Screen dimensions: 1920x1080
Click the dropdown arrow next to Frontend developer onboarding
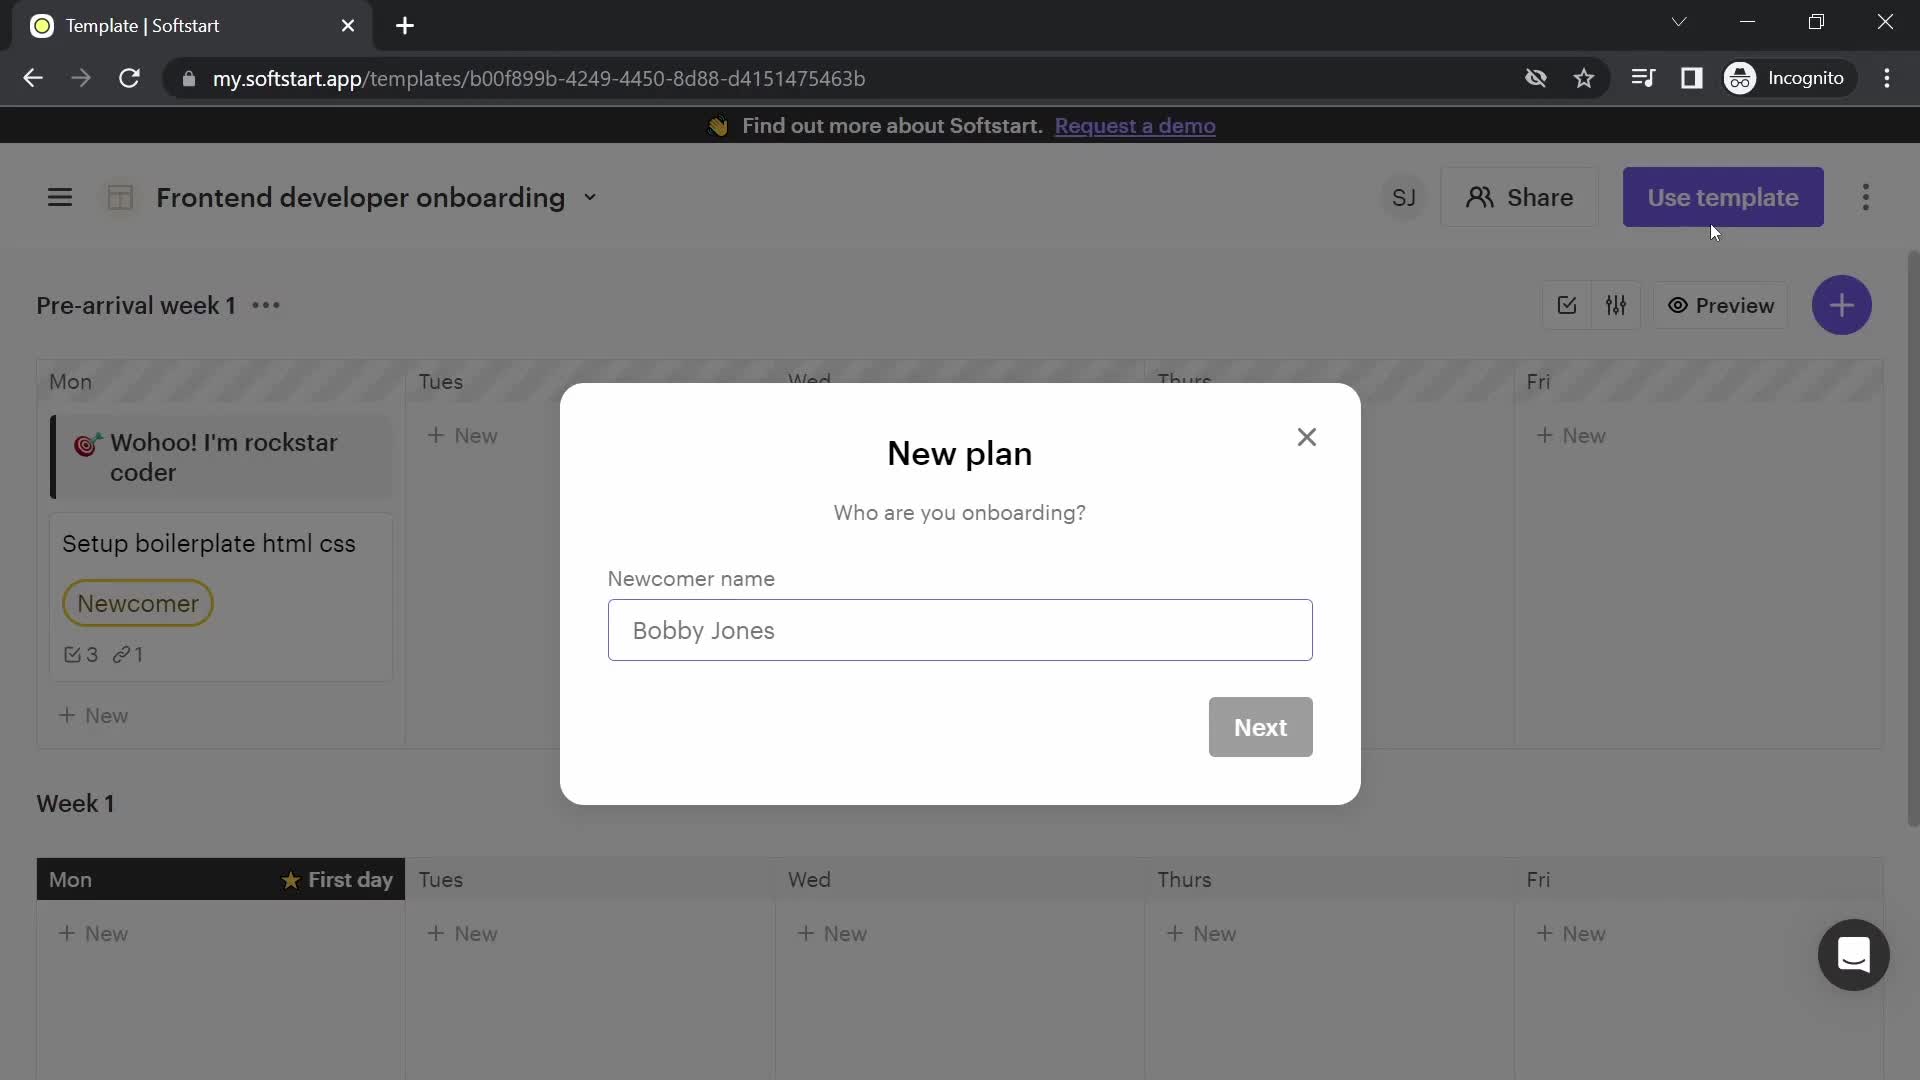588,196
